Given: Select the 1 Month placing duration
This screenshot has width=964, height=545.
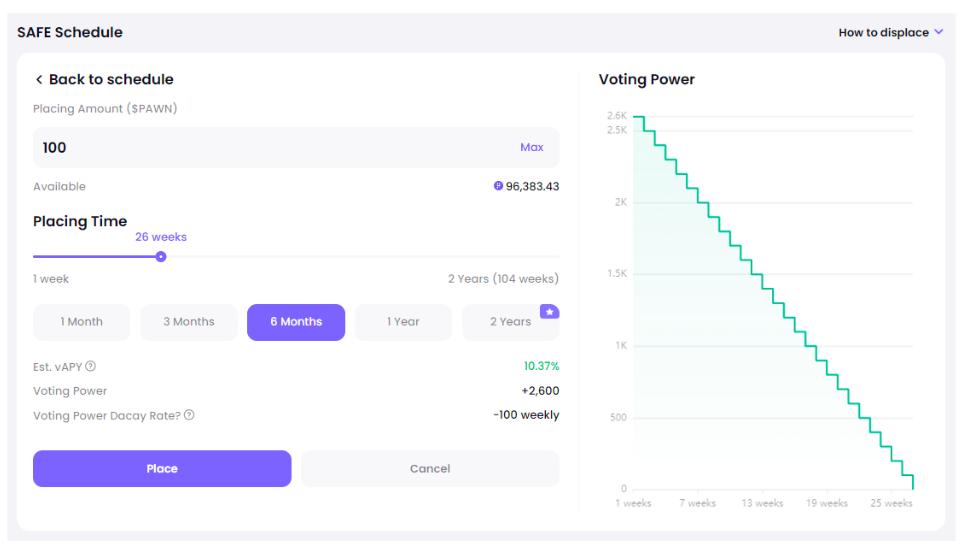Looking at the screenshot, I should tap(82, 322).
